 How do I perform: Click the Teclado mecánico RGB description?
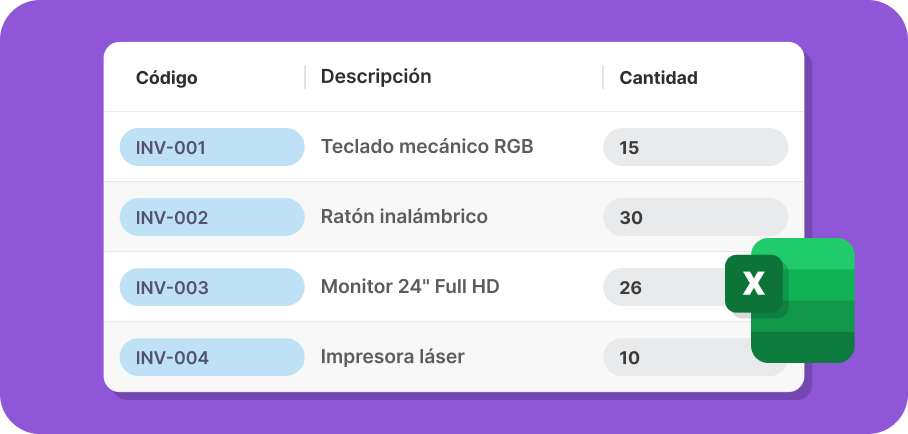click(427, 147)
